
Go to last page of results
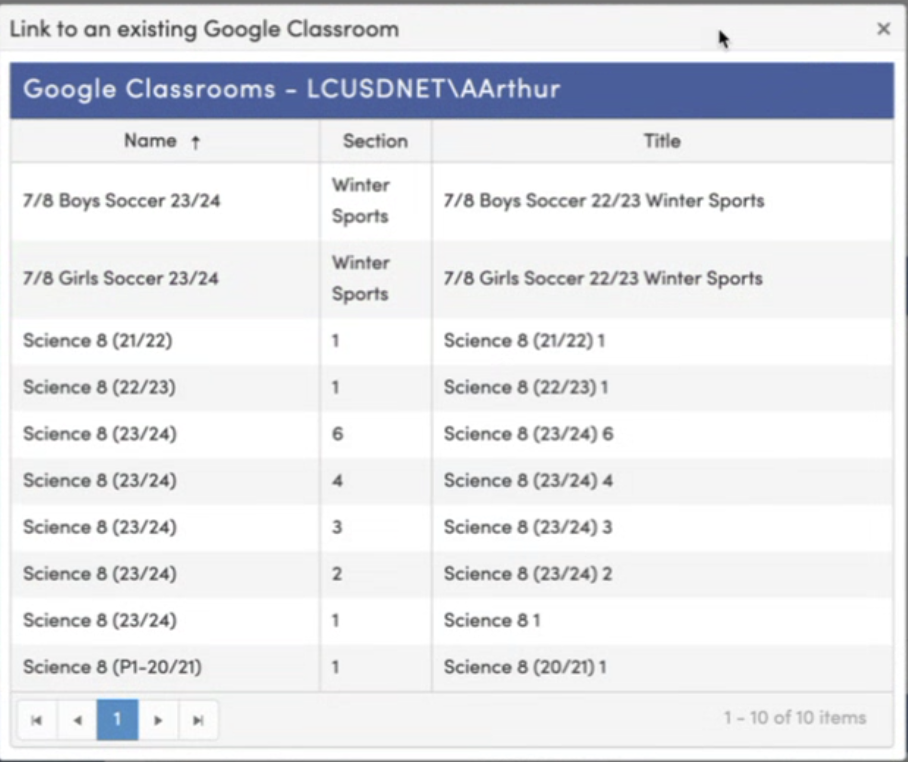[198, 720]
